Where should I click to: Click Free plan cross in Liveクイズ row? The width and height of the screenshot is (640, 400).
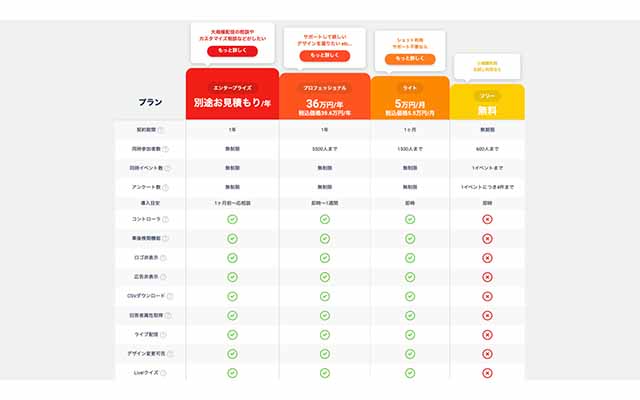487,373
